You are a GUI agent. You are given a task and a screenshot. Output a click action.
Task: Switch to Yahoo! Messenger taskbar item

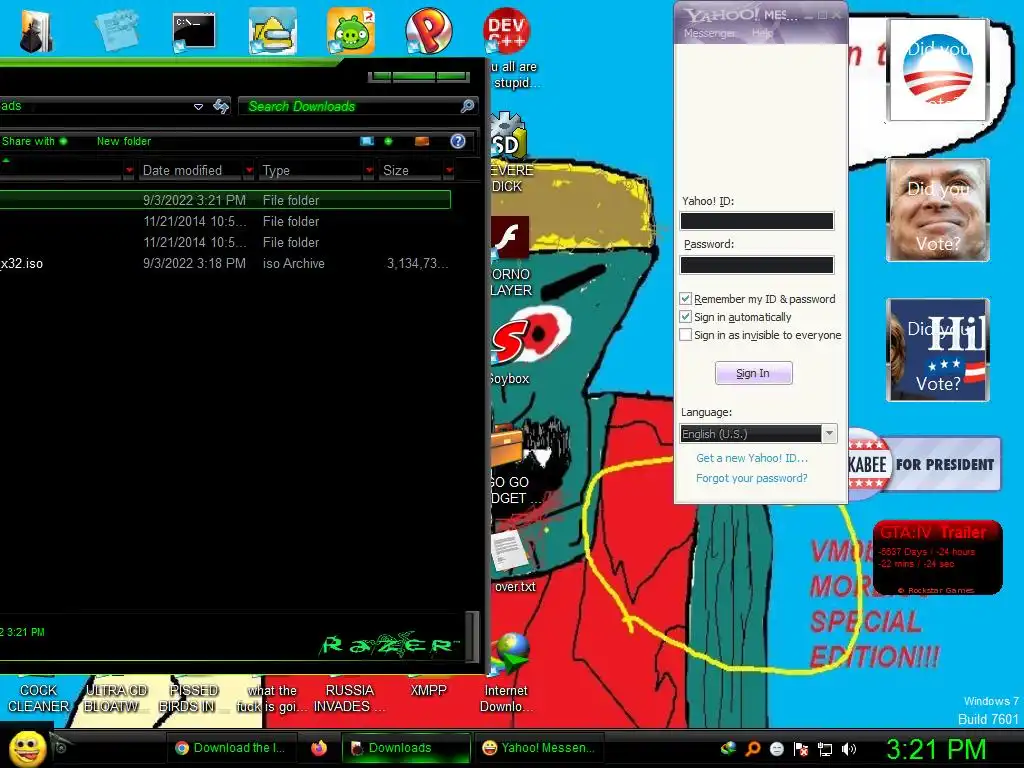point(539,748)
